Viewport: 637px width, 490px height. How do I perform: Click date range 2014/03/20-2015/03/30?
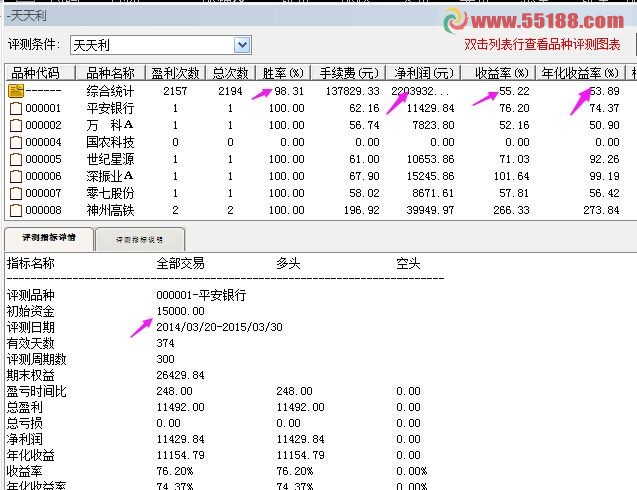[219, 327]
